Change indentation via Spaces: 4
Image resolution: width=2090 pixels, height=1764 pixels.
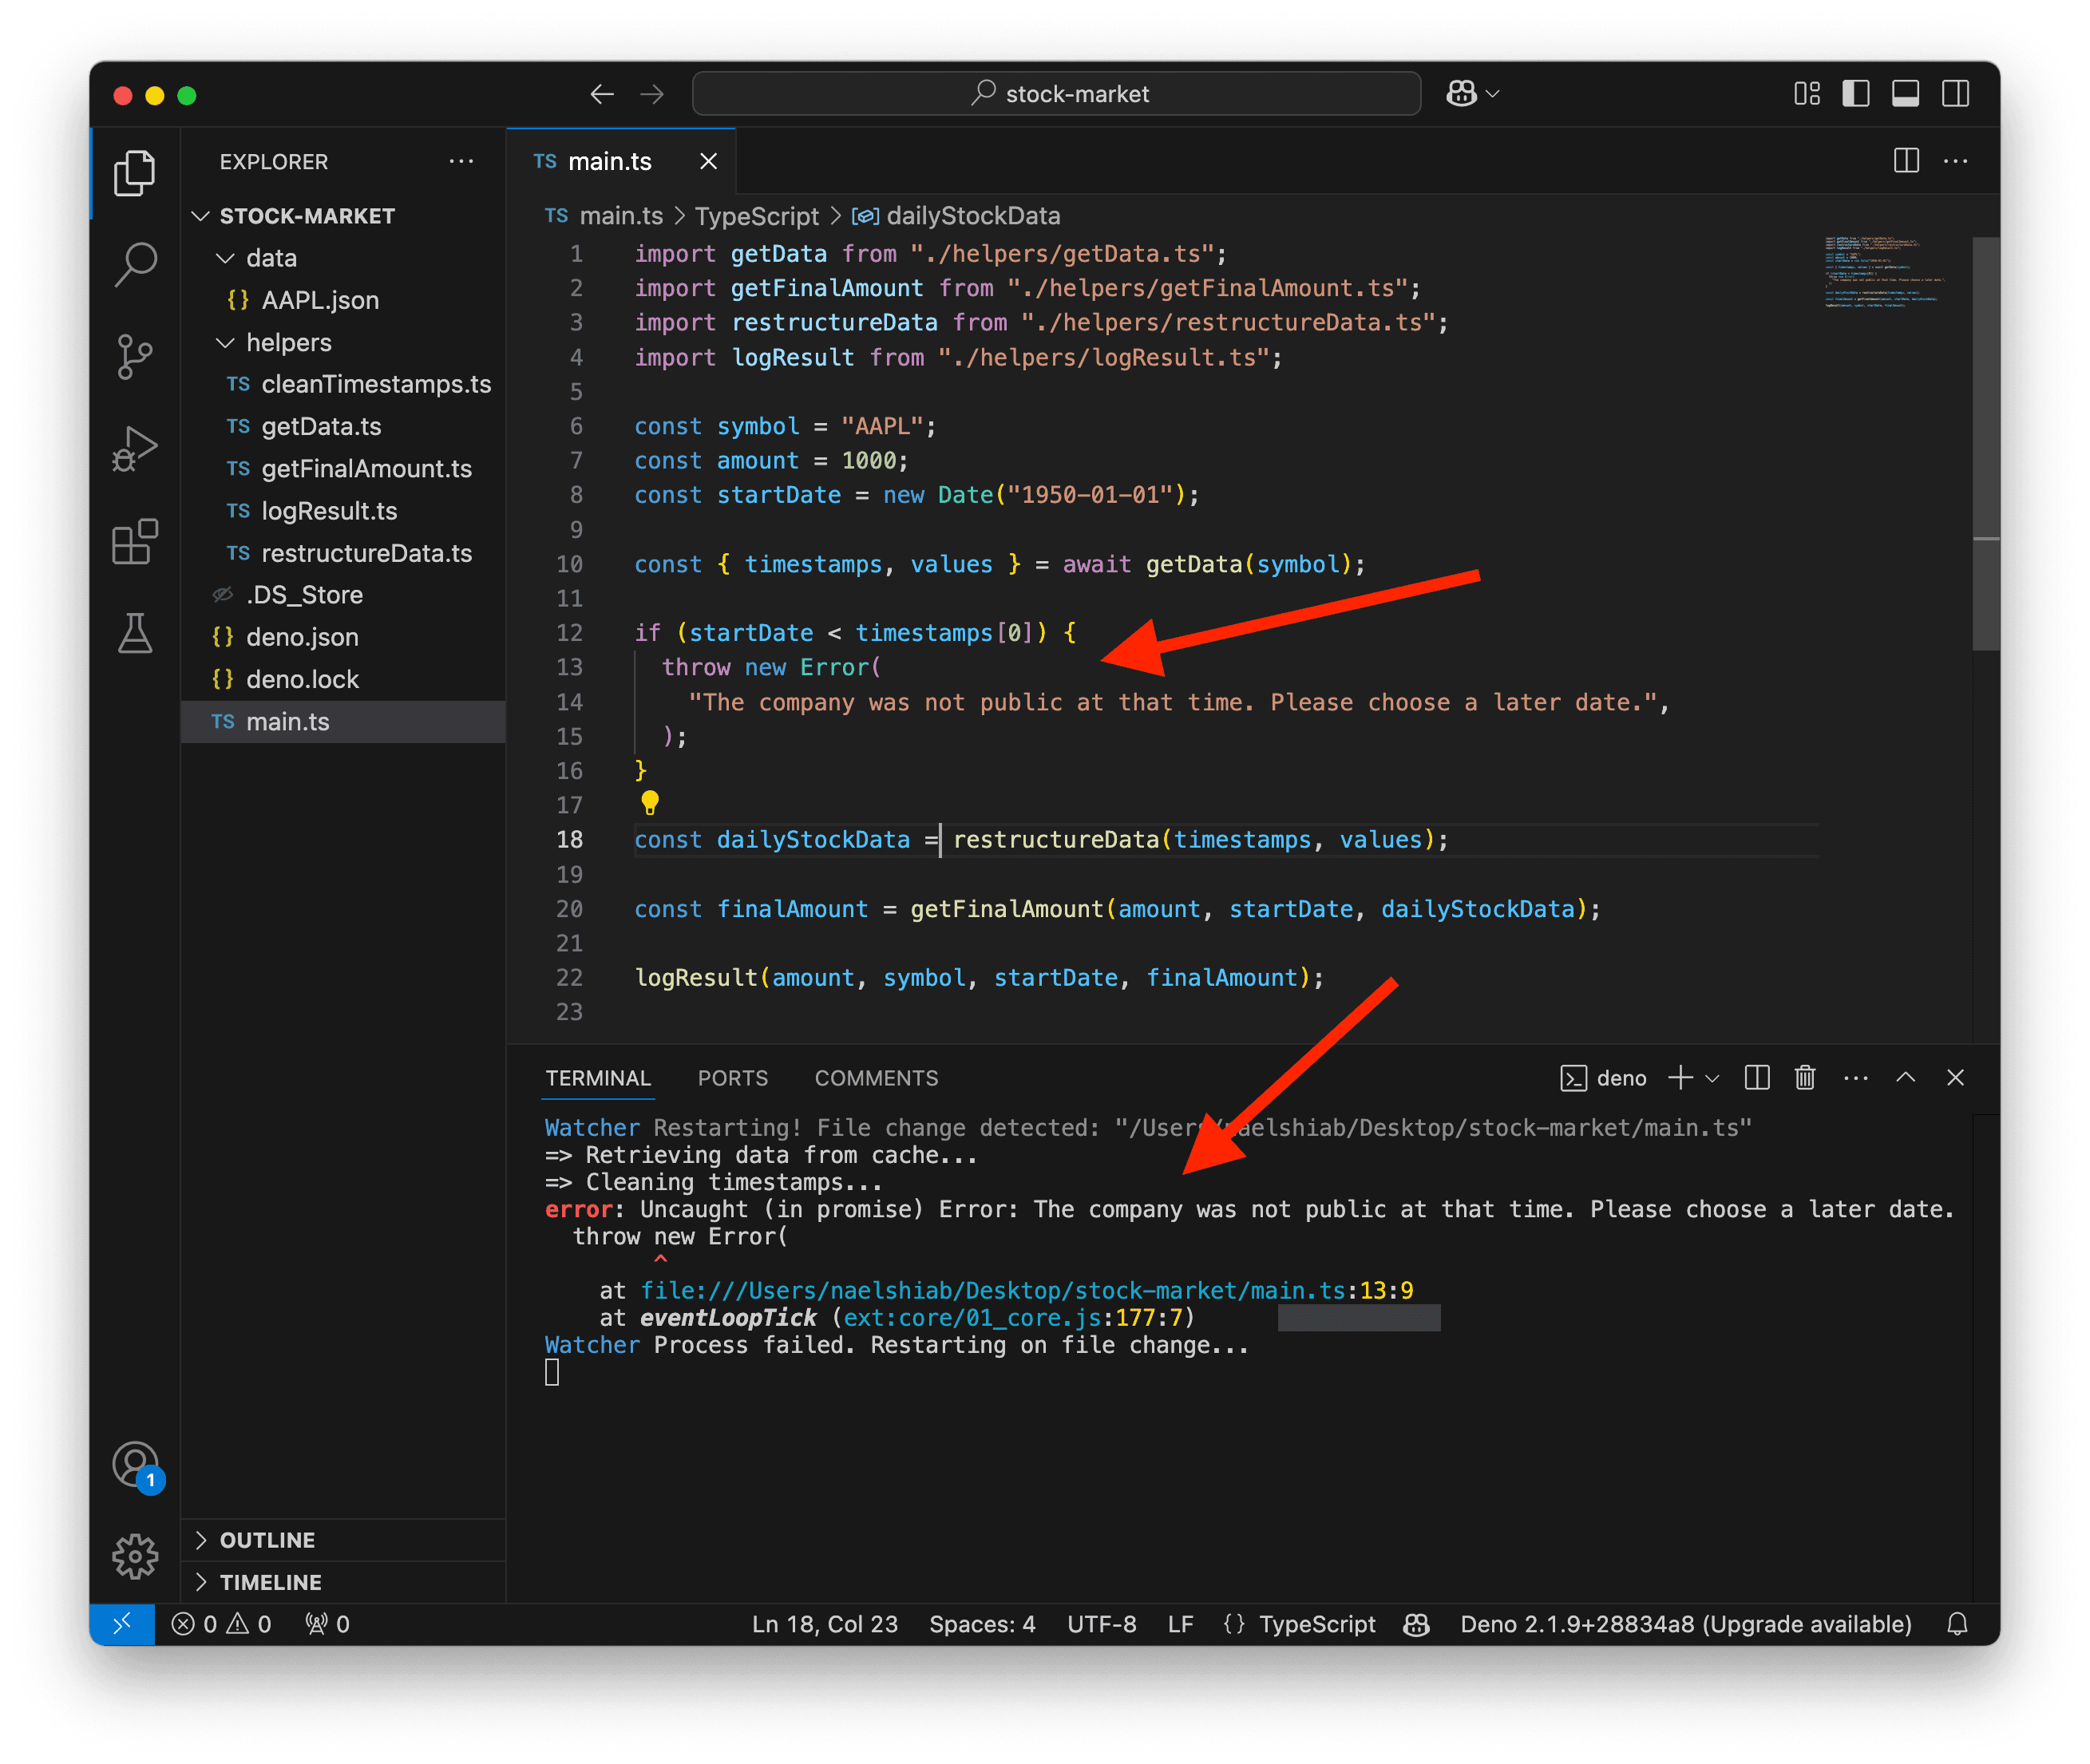click(982, 1624)
